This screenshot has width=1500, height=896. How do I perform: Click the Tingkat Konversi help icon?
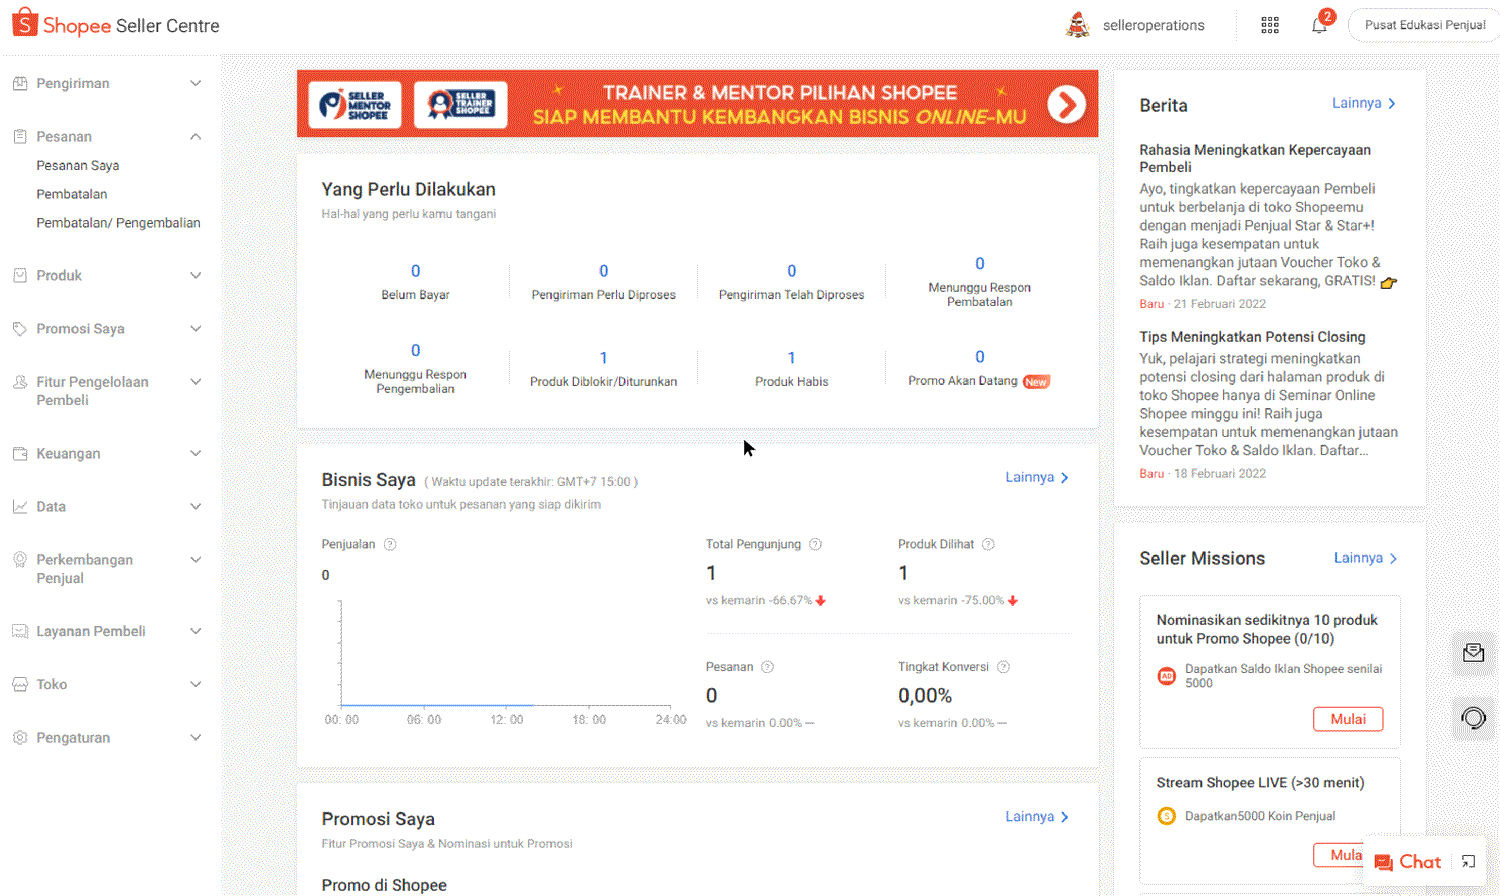coord(1004,667)
